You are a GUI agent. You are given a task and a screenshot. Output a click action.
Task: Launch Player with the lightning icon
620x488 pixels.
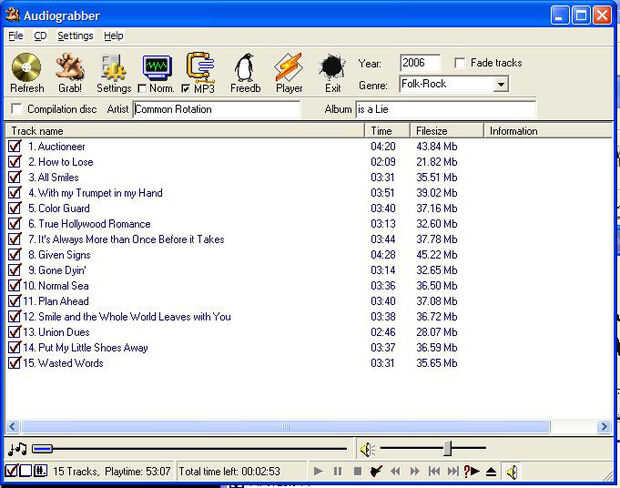(x=289, y=67)
